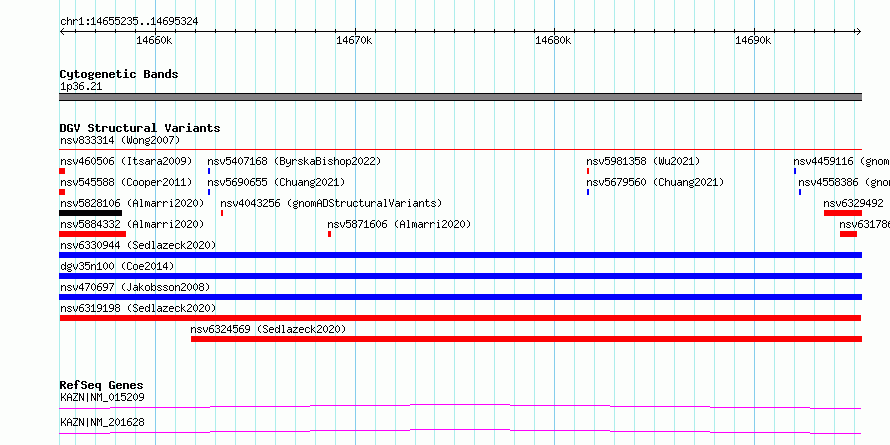Viewport: 890px width, 445px height.
Task: Select the blue bar under nsv6330944
Action: (x=460, y=255)
